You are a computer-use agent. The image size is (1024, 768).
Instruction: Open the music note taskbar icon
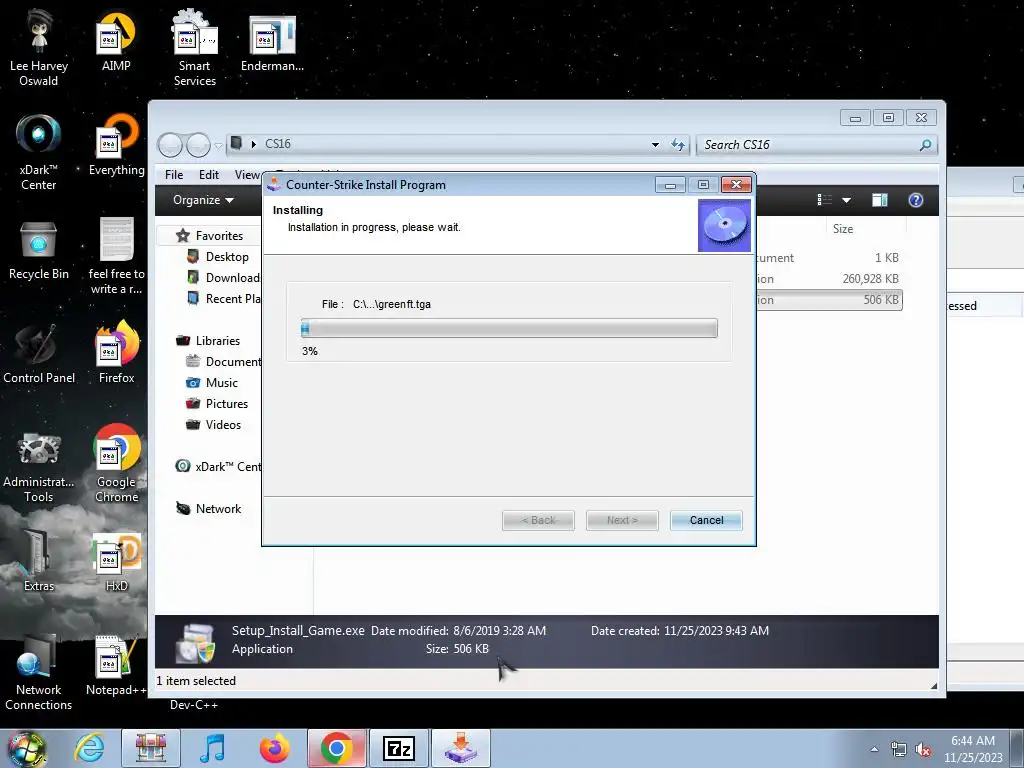[212, 748]
